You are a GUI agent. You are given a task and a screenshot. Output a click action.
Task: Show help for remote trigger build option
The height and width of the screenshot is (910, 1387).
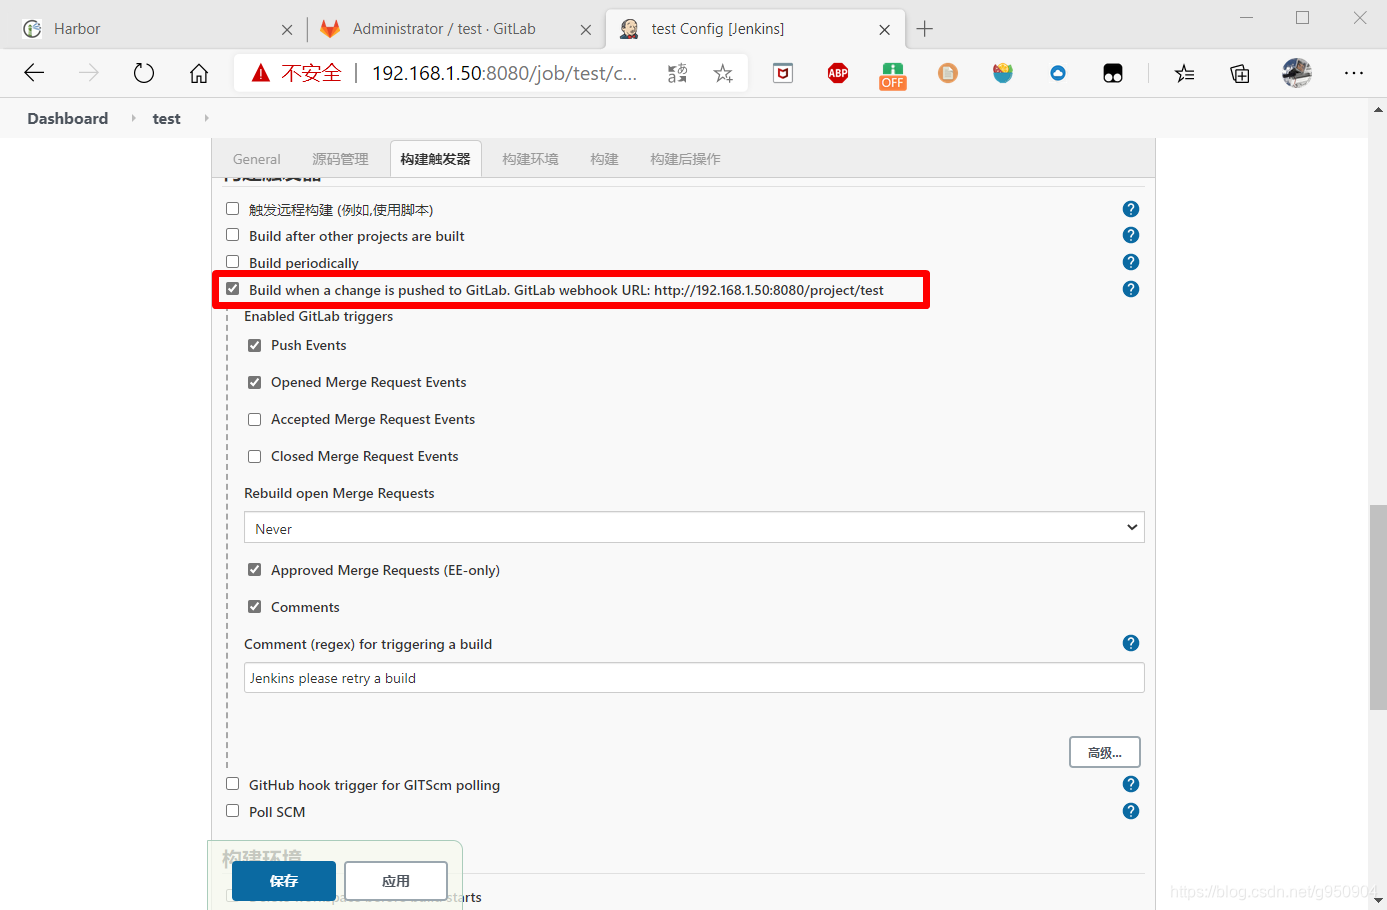(1131, 209)
